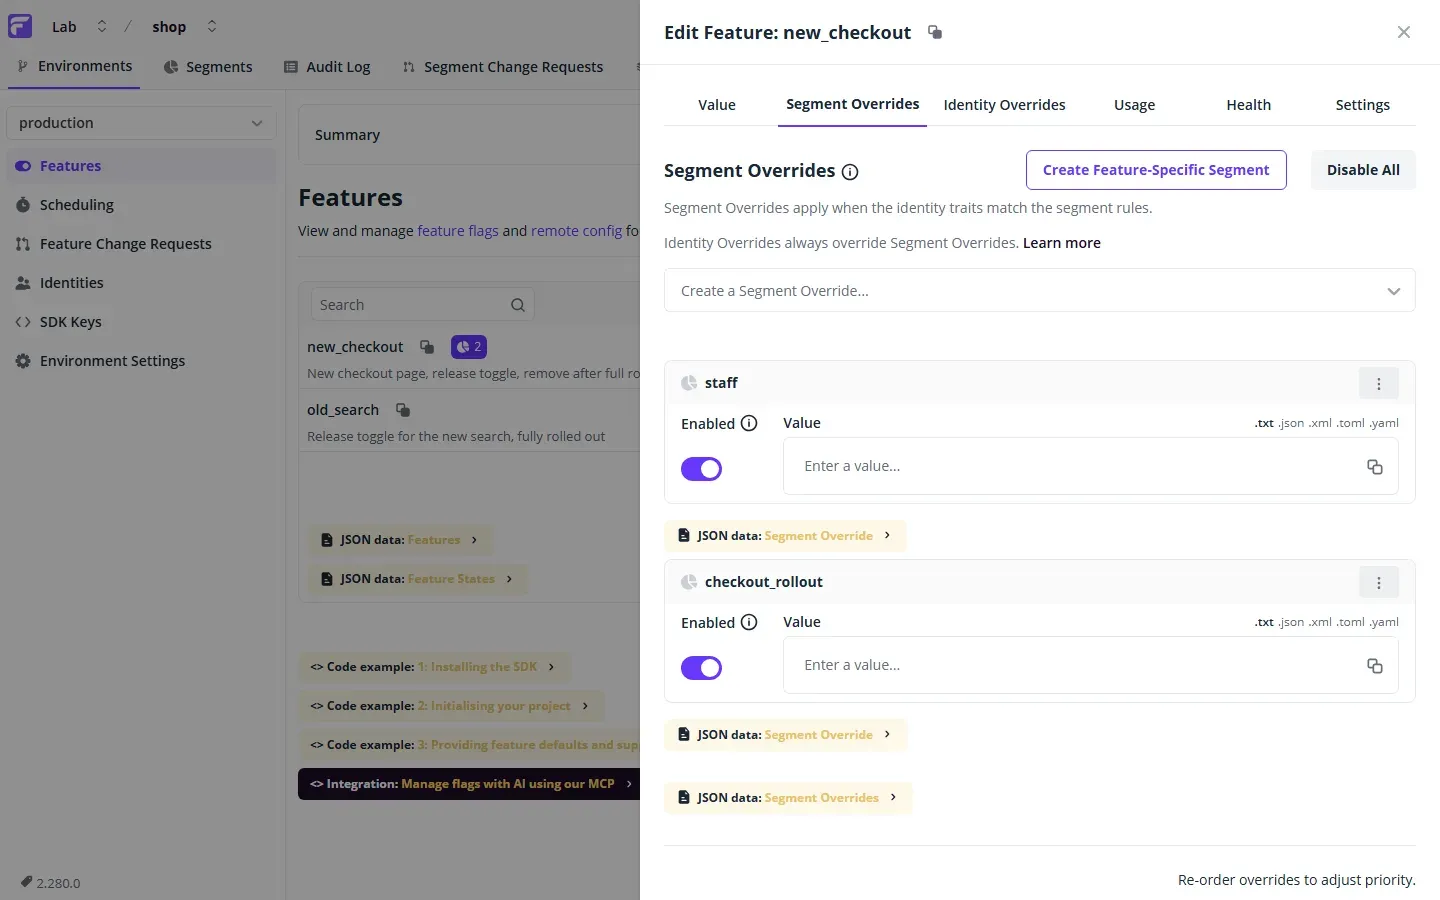Close the Edit Feature panel

point(1404,32)
